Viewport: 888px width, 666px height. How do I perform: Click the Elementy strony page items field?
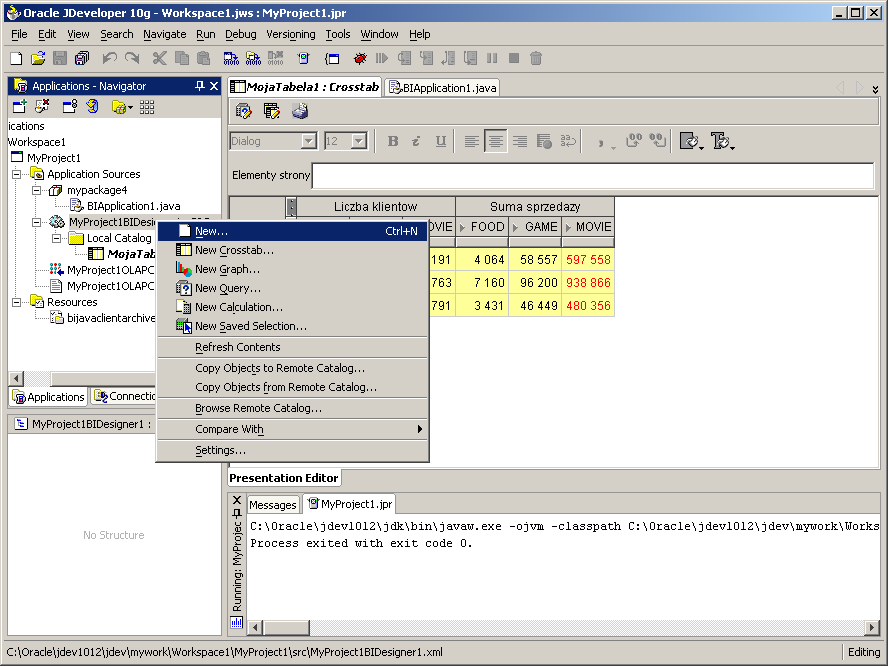(592, 176)
